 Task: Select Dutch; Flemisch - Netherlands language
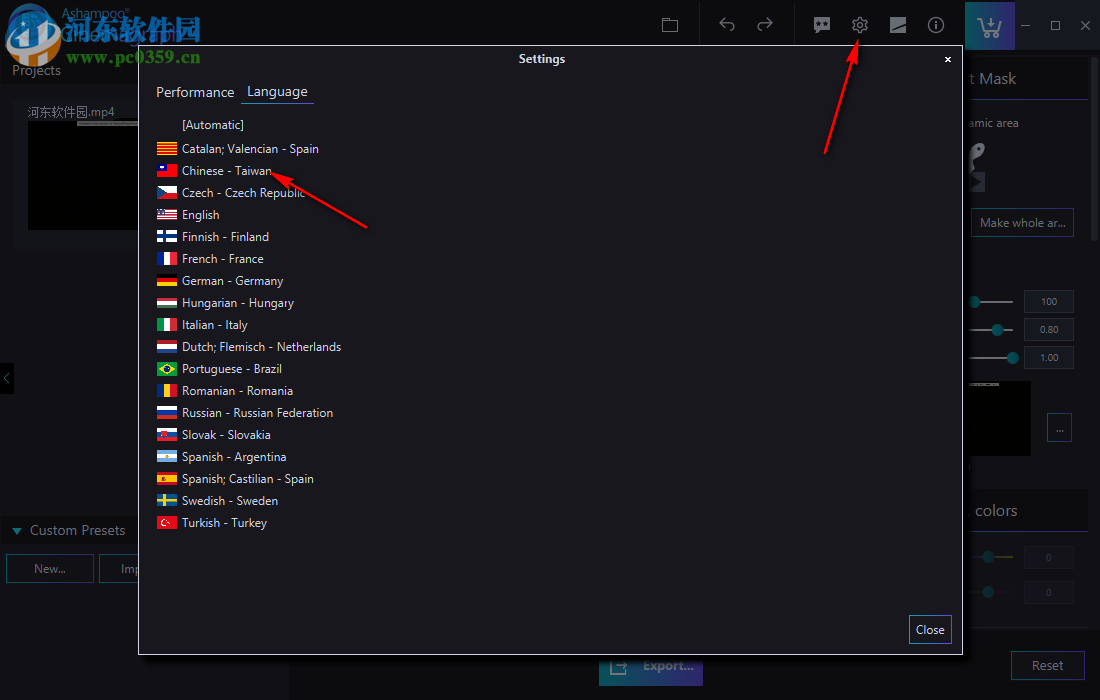tap(249, 346)
